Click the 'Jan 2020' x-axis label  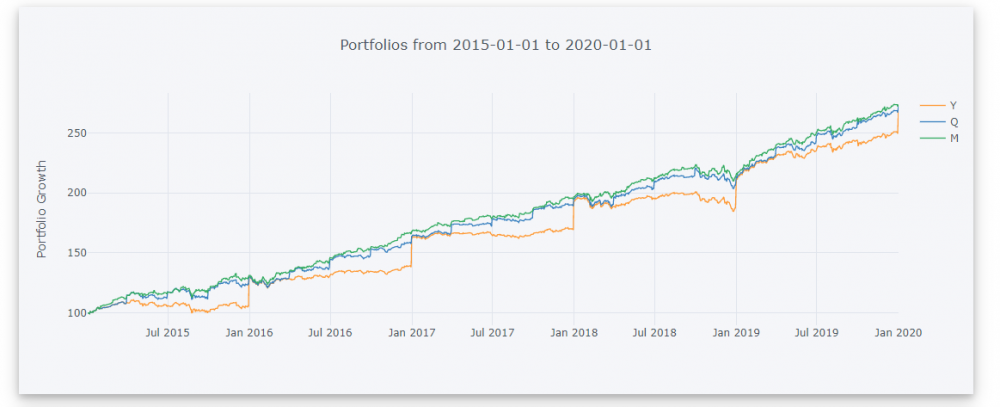[x=898, y=332]
